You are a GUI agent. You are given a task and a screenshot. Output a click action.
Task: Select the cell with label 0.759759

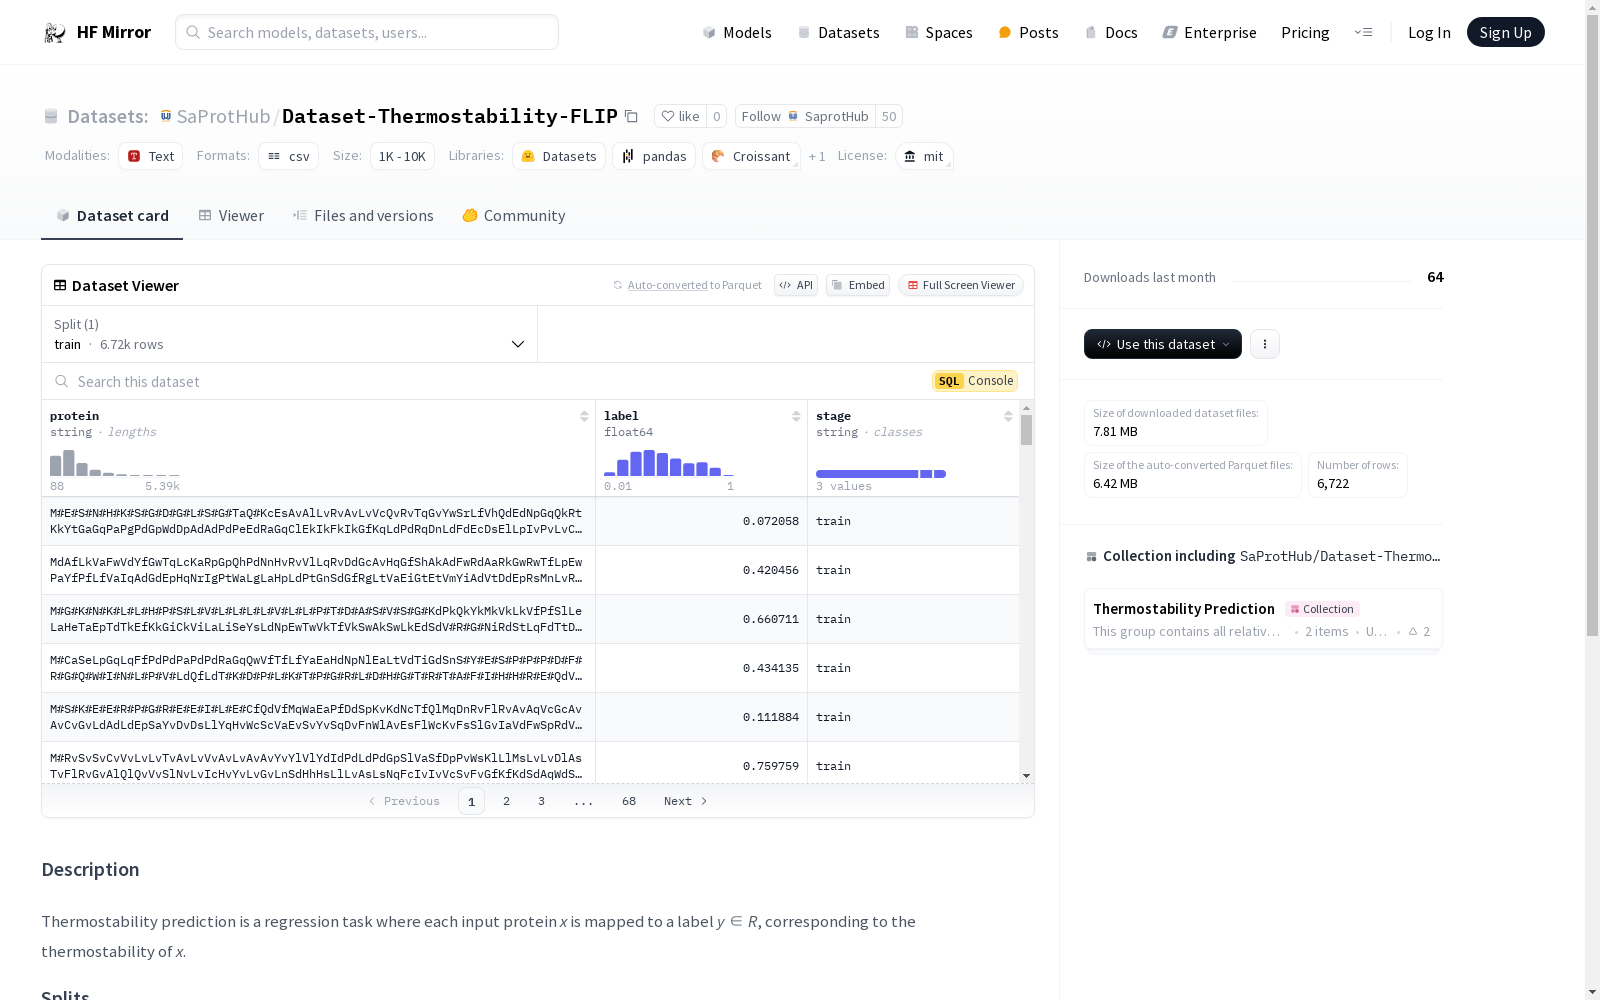pos(701,763)
